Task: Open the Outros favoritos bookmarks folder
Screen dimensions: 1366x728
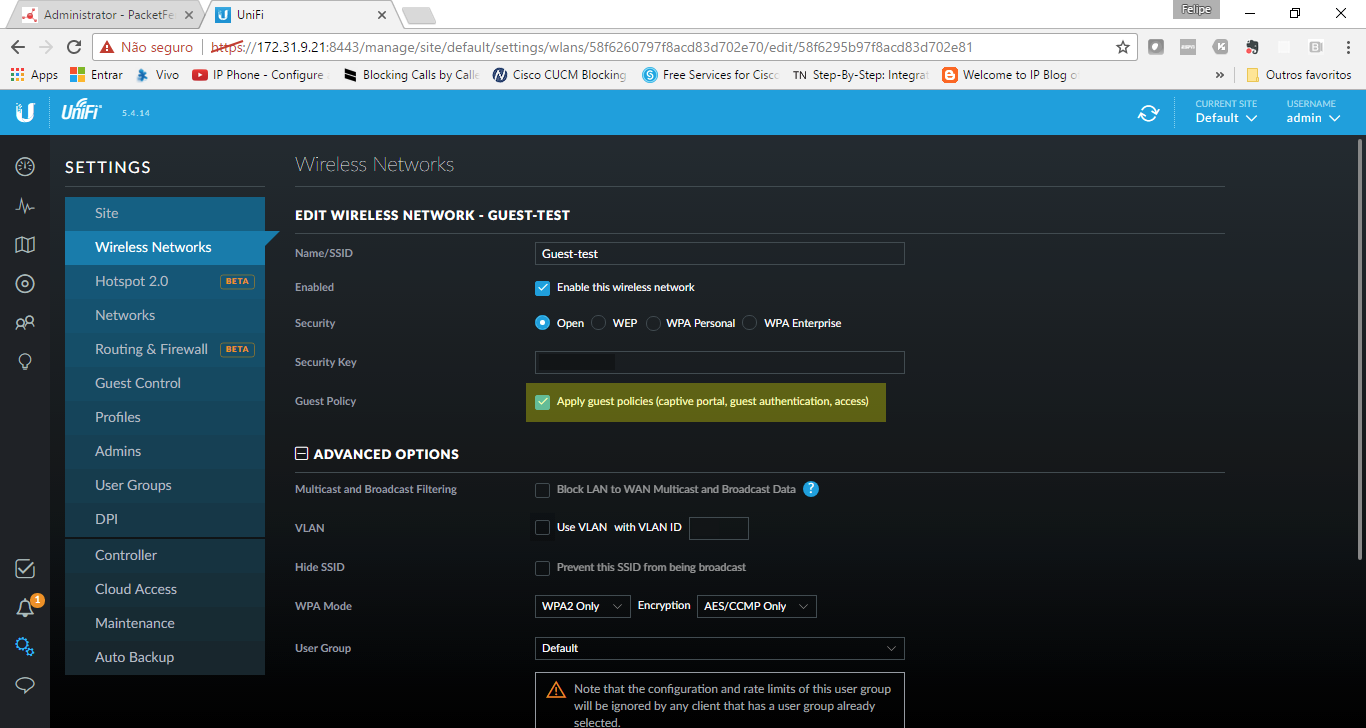Action: click(1299, 75)
